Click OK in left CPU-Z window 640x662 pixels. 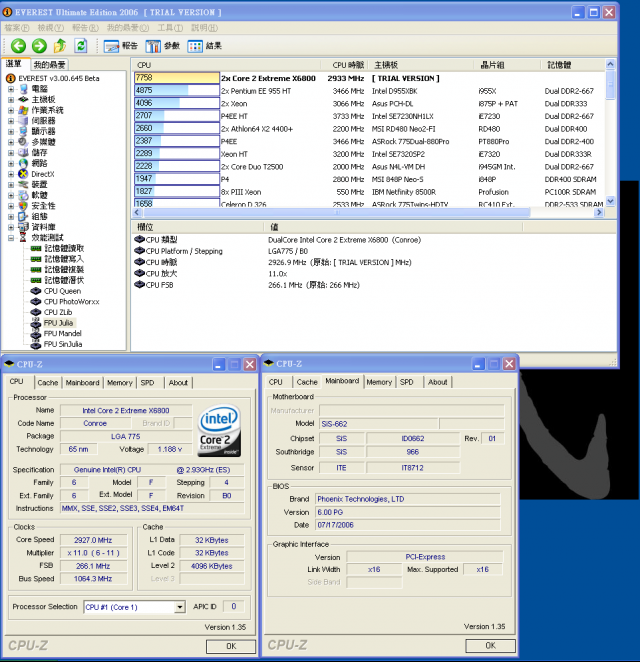[x=231, y=646]
